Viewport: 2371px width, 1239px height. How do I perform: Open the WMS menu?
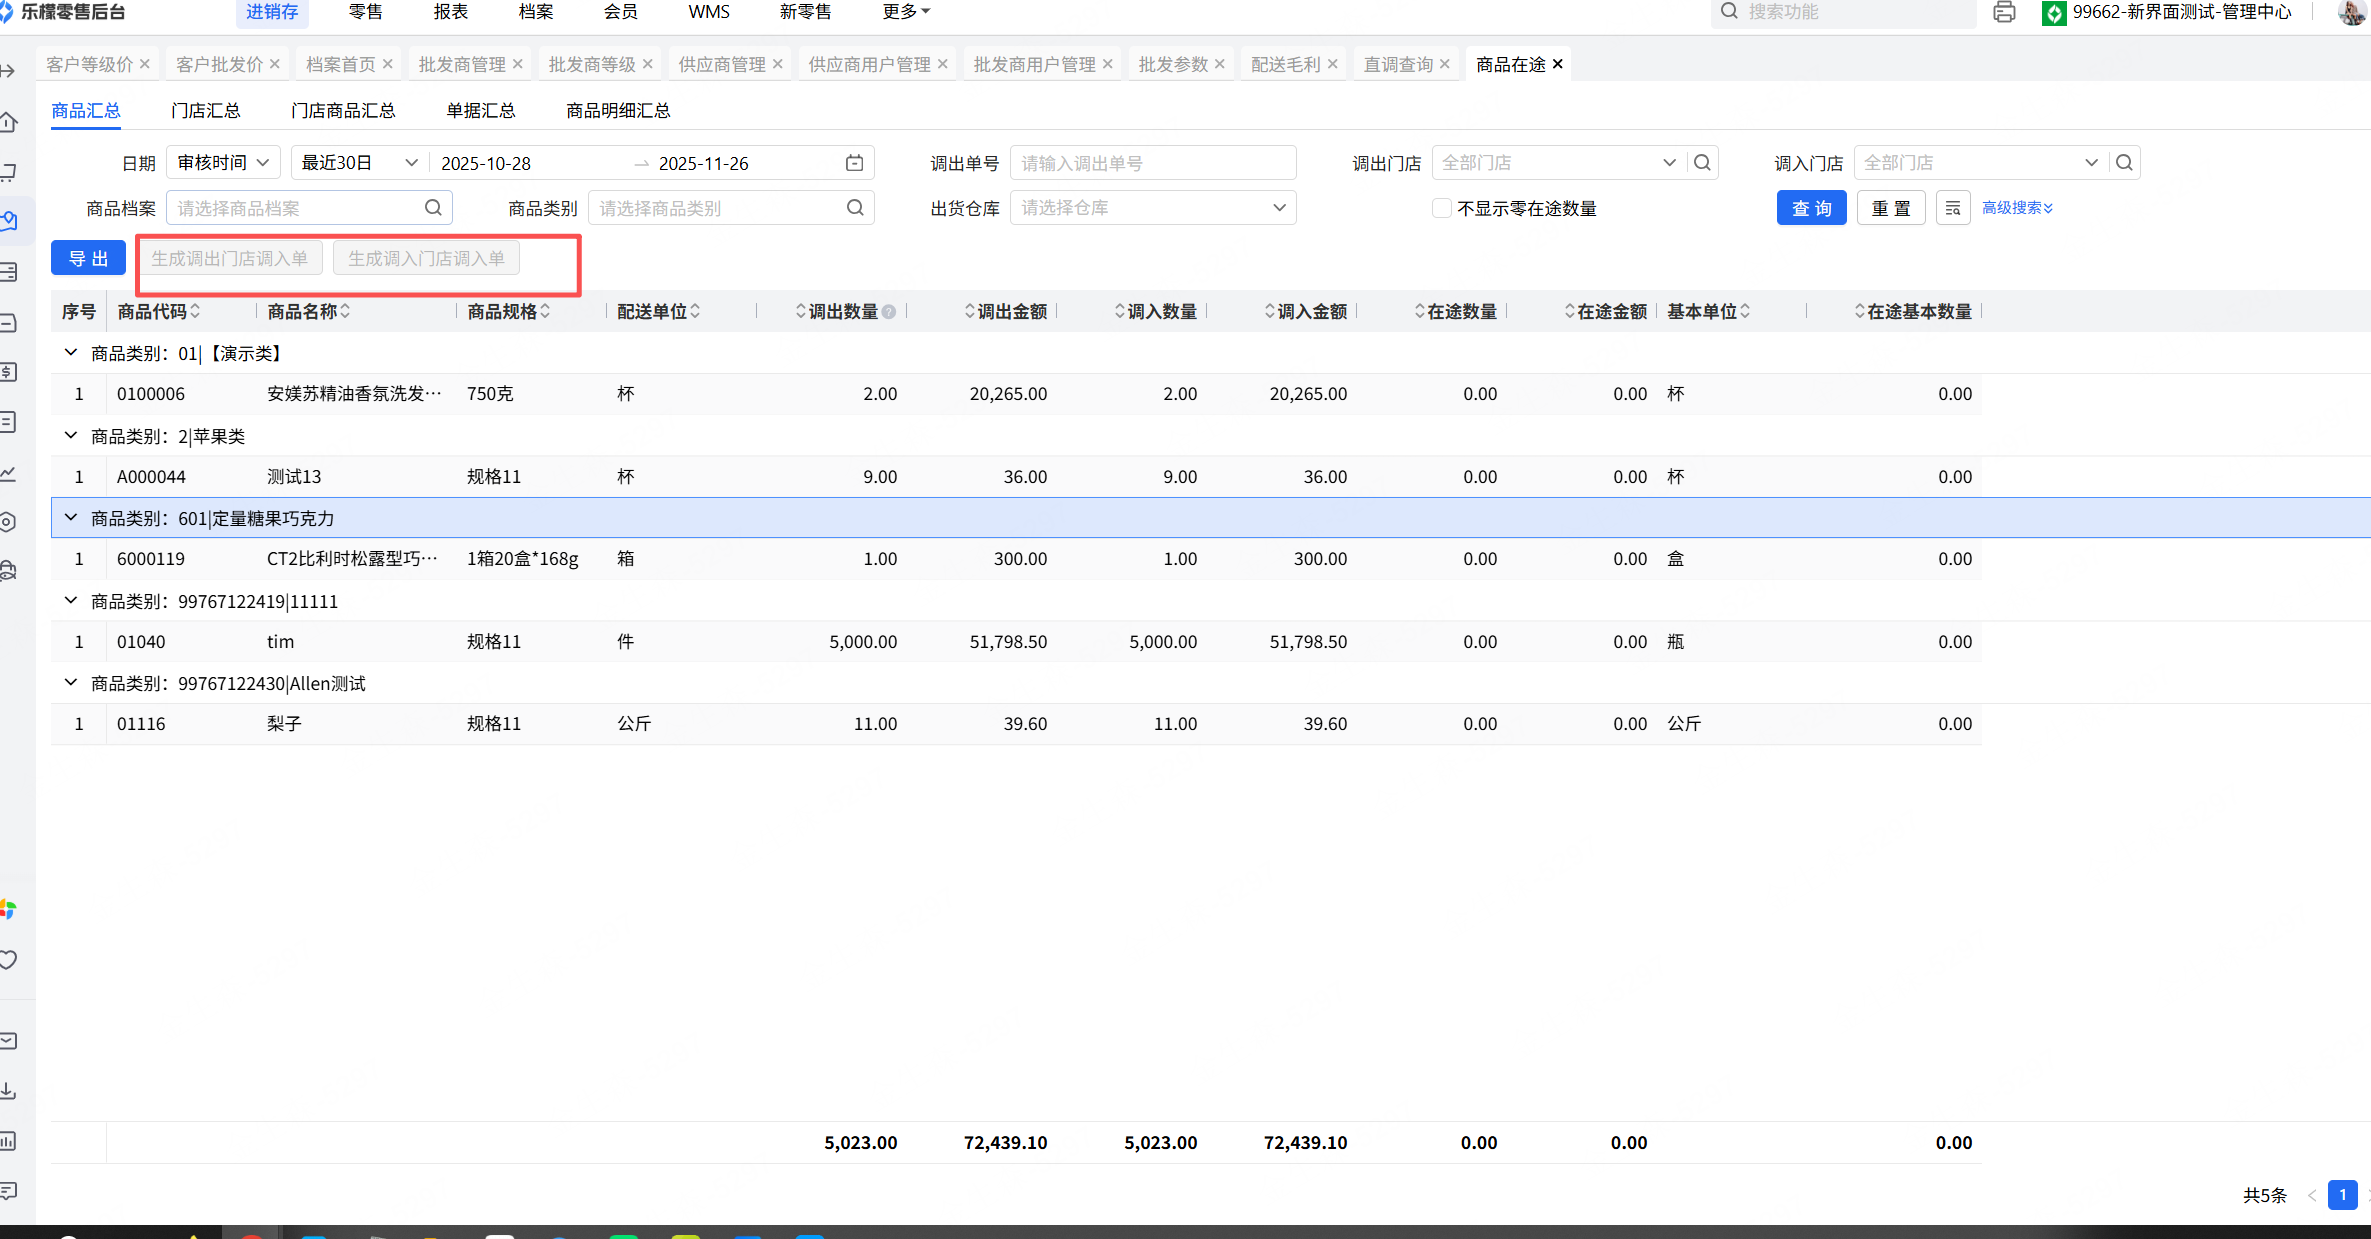pyautogui.click(x=708, y=12)
